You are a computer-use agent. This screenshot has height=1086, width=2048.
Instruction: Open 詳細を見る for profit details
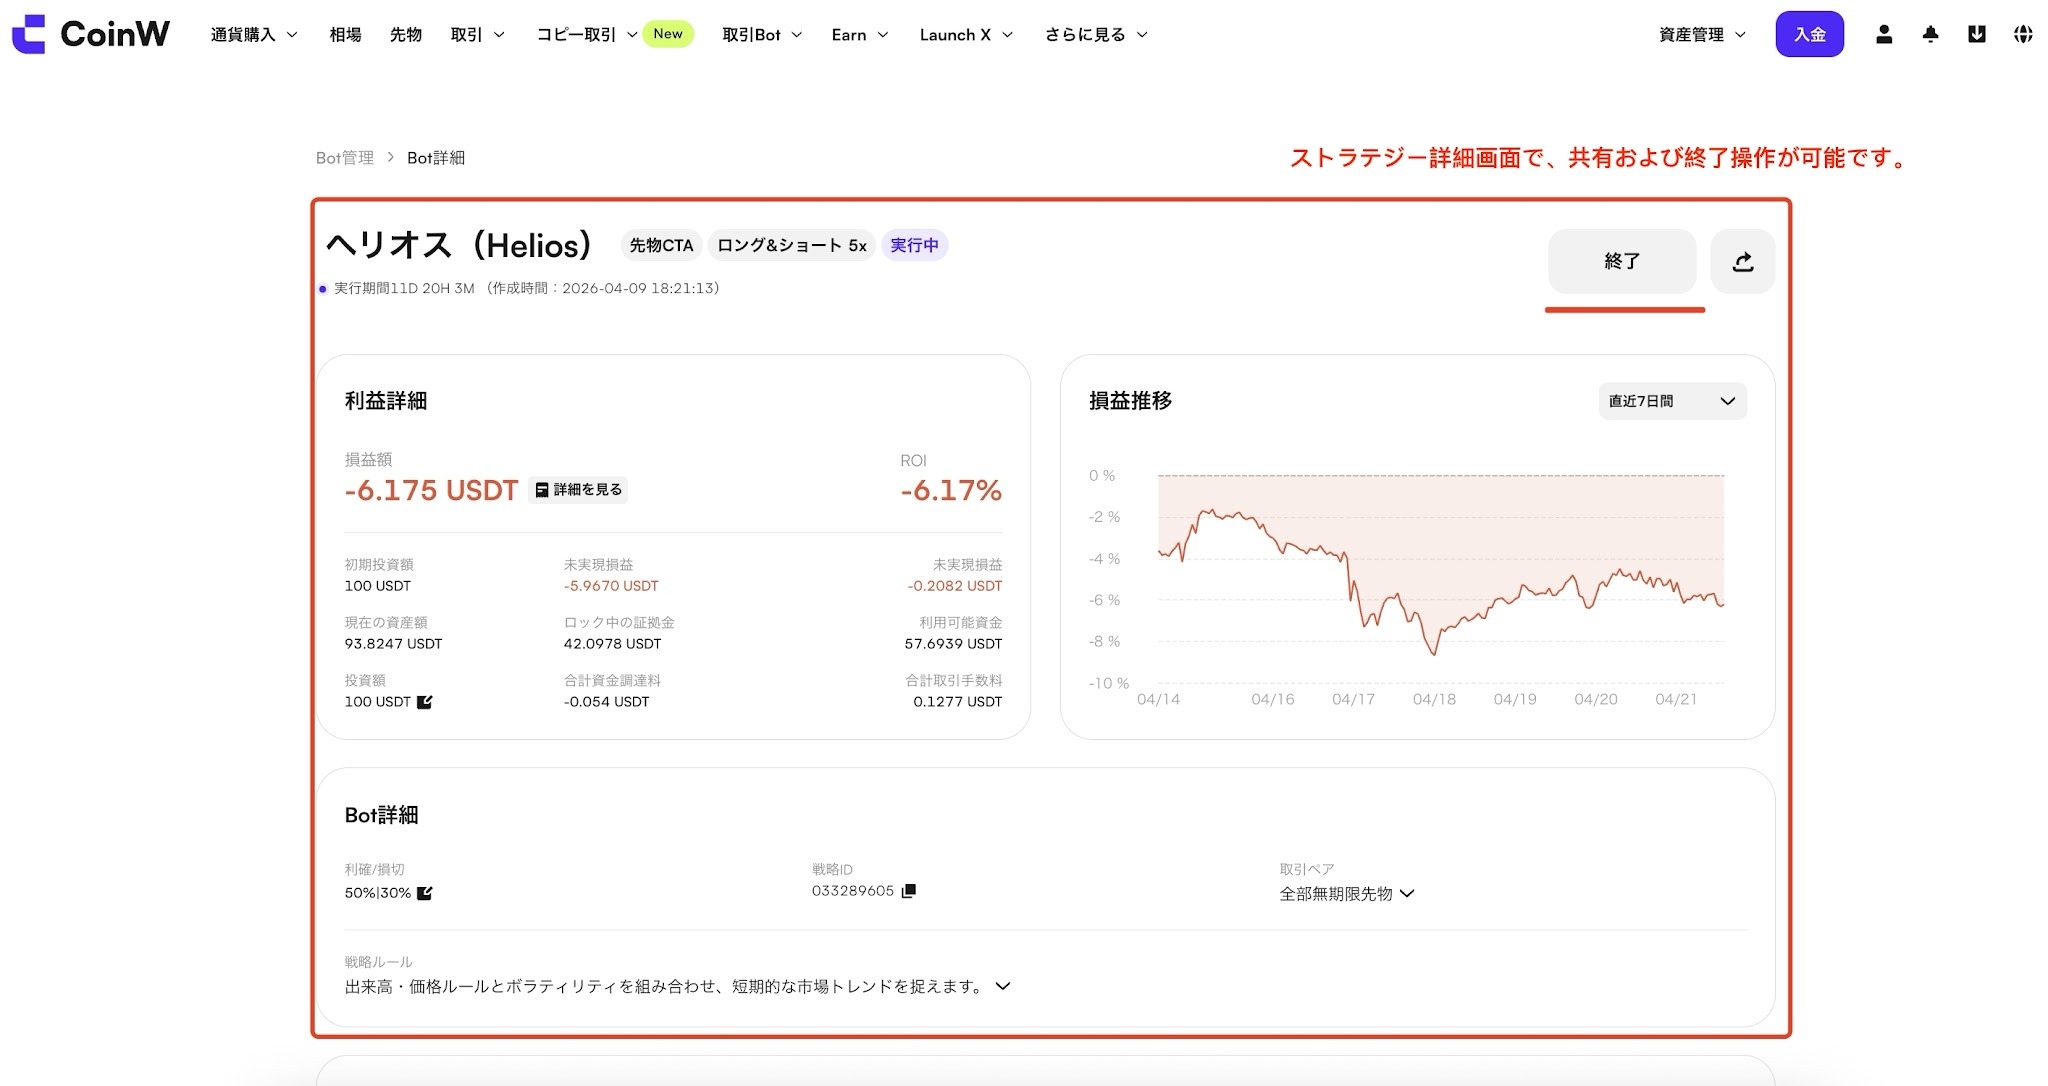pos(578,490)
